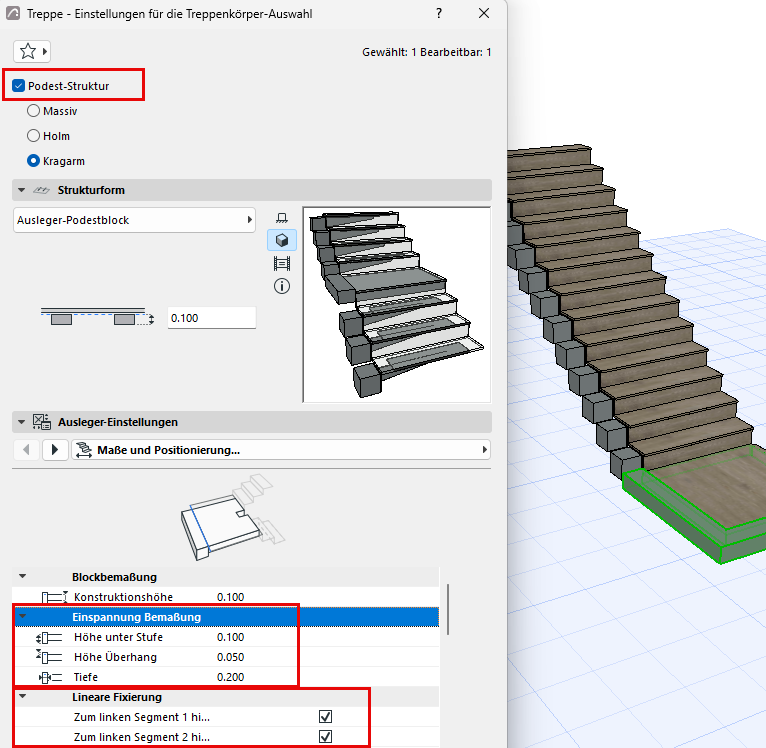Toggle Zum linken Segment 1 checkbox

[x=325, y=717]
